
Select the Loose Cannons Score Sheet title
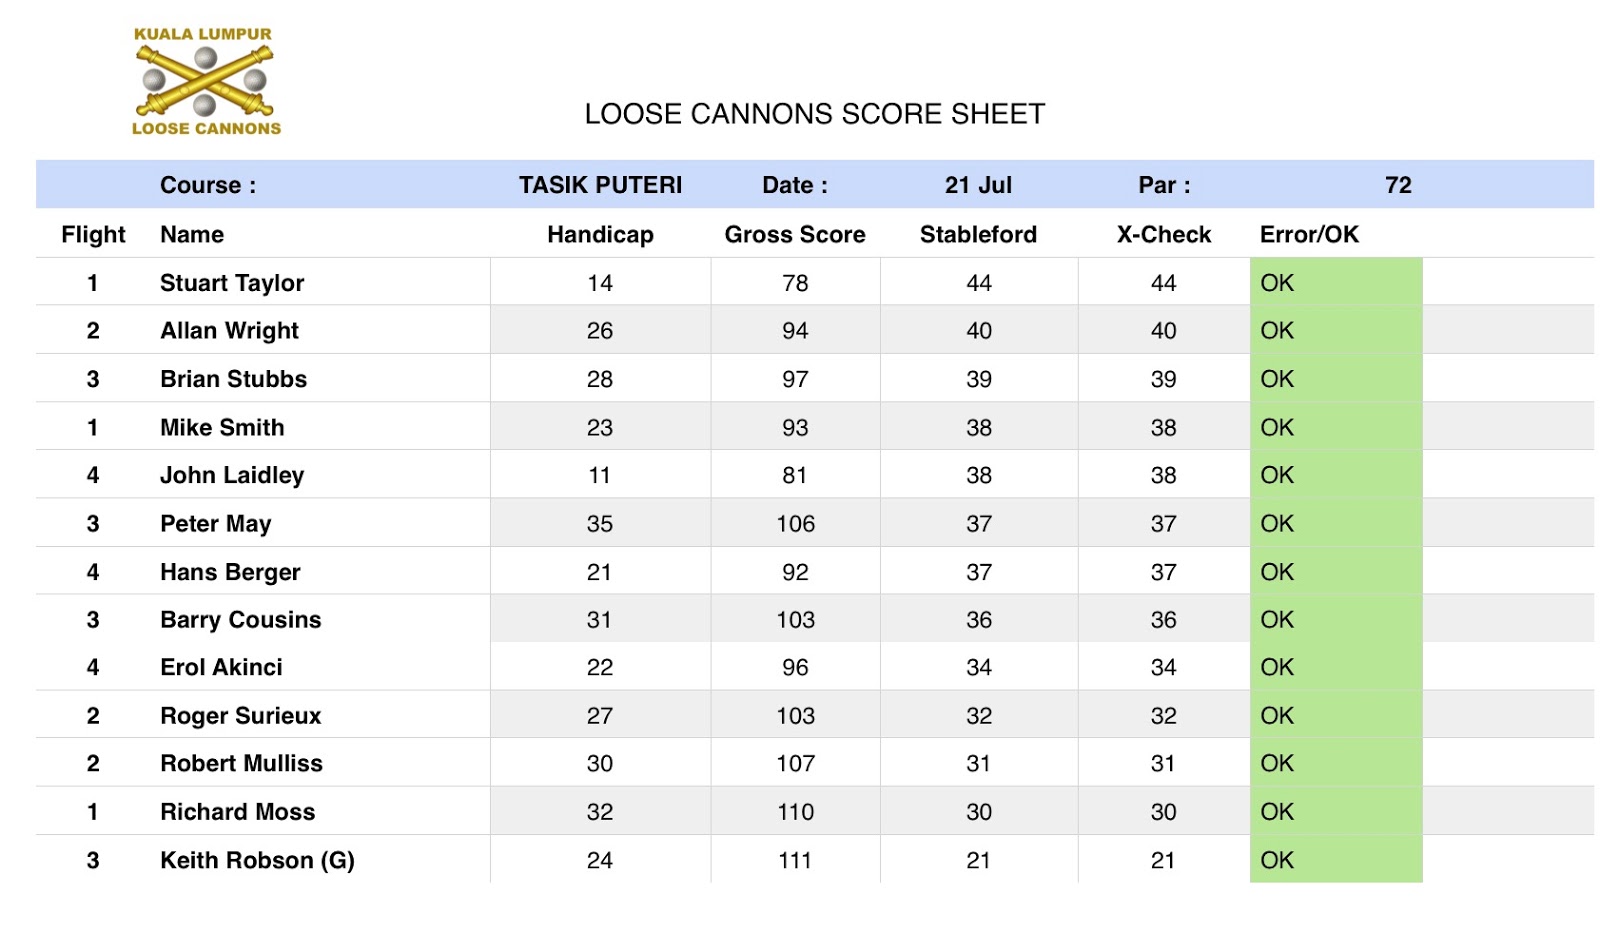click(814, 114)
